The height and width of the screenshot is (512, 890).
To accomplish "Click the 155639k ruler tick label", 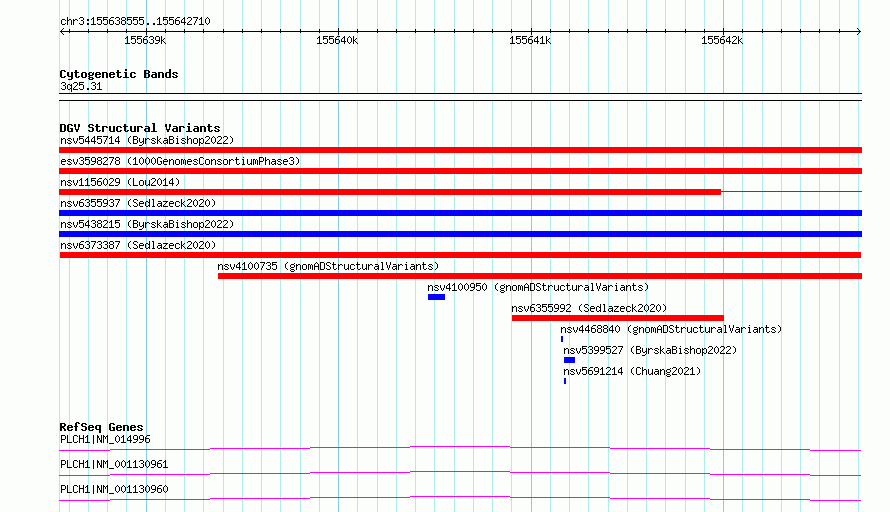I will [145, 40].
